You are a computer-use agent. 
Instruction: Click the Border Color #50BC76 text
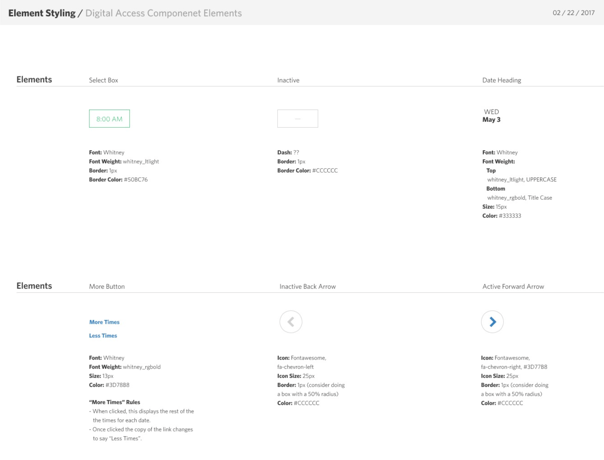point(118,180)
